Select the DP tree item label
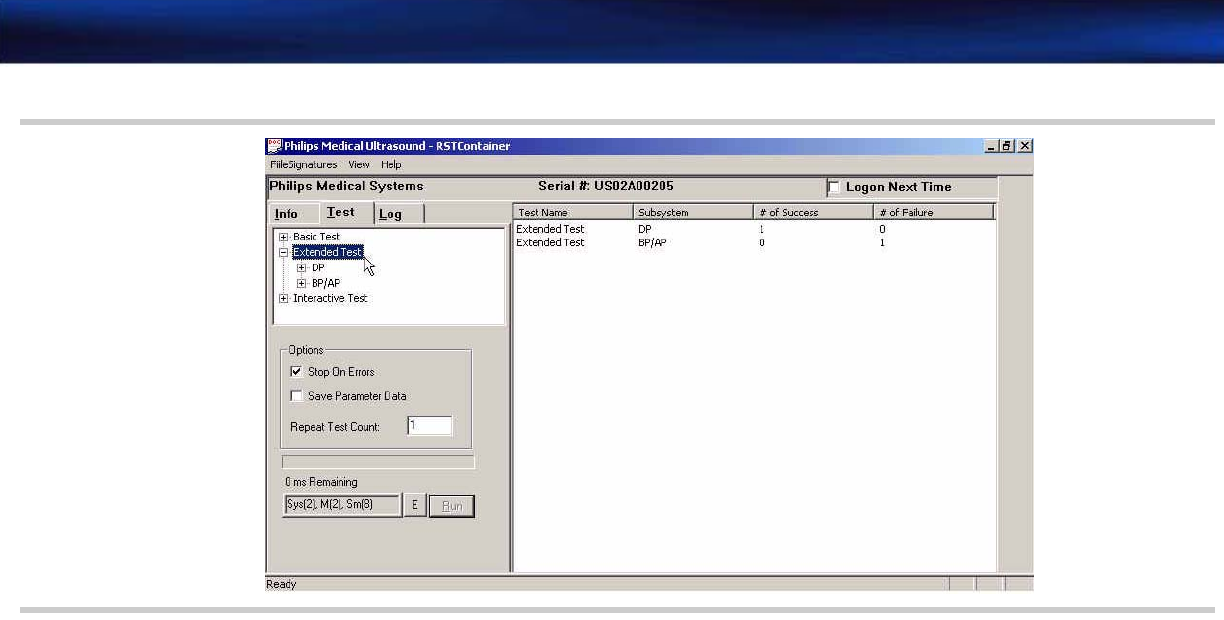1224x620 pixels. coord(318,268)
